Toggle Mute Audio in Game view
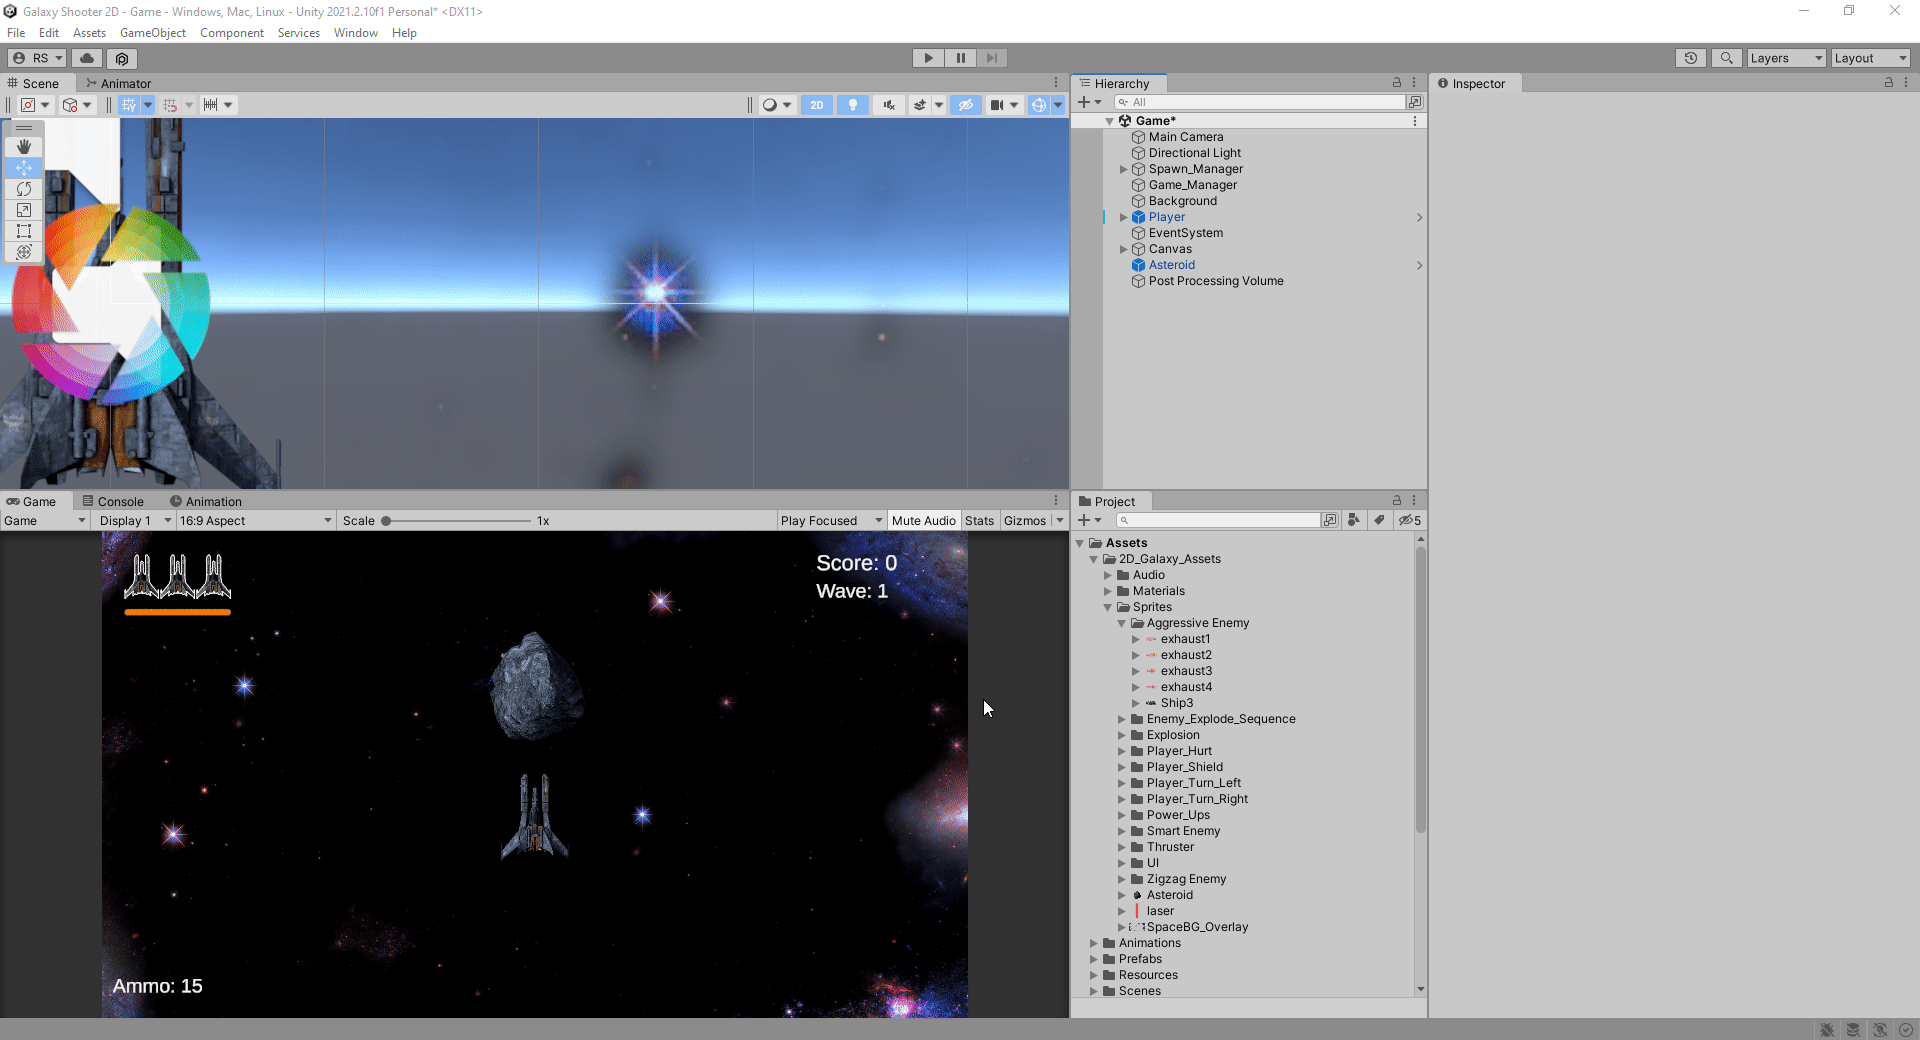Image resolution: width=1920 pixels, height=1040 pixels. click(923, 520)
